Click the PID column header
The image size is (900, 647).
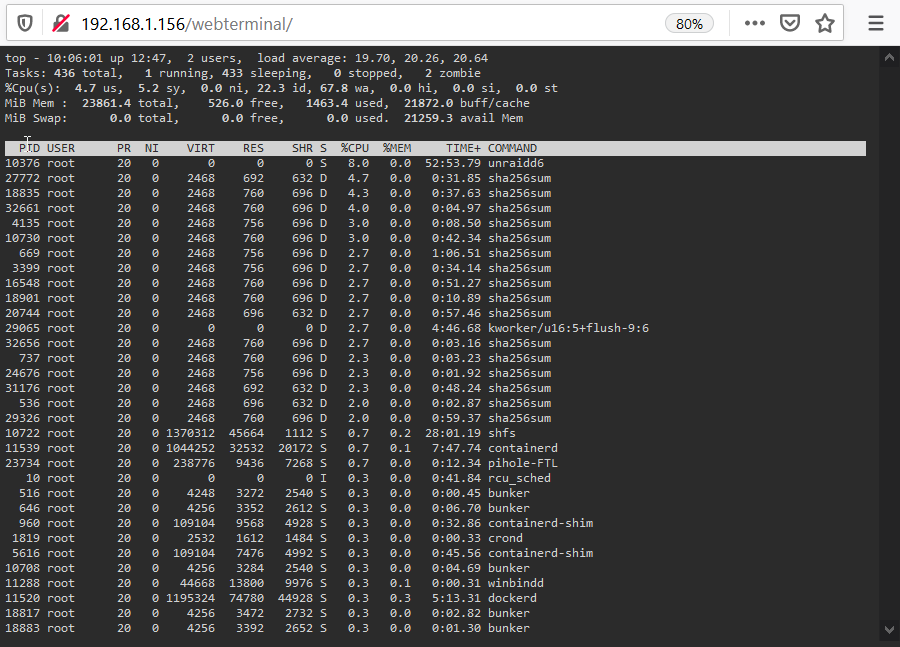click(x=29, y=148)
